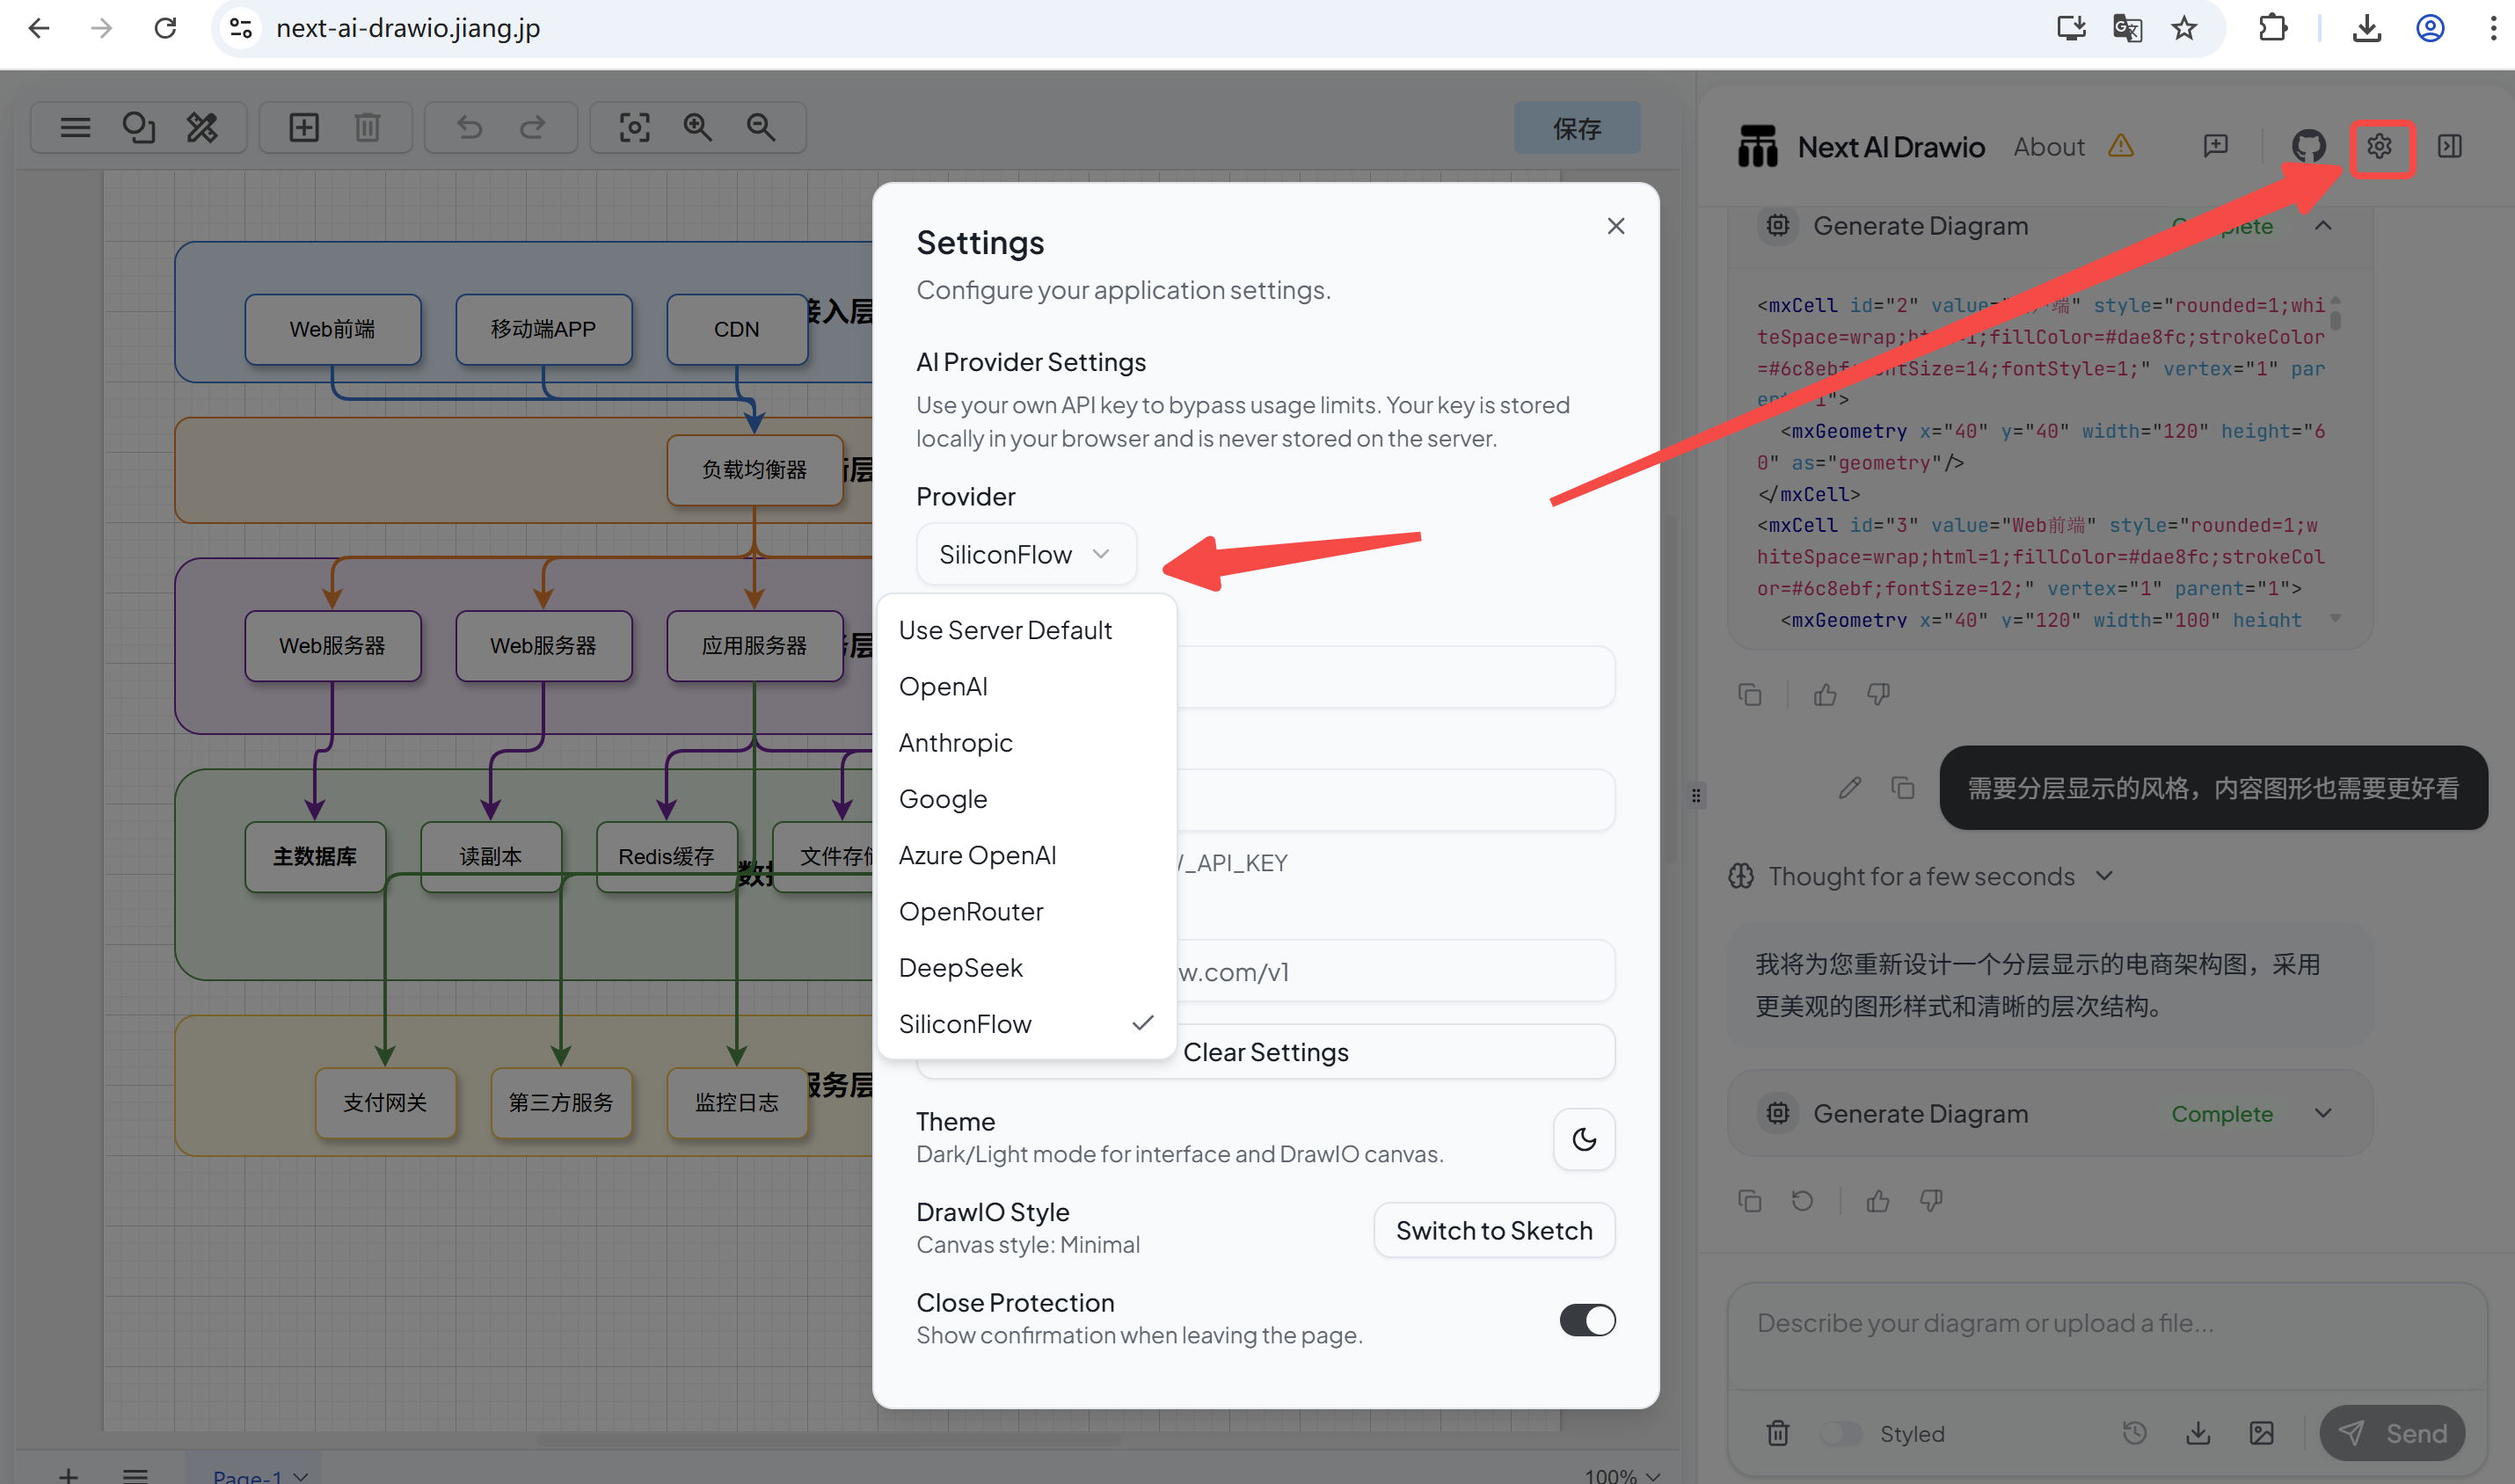Toggle the Close Protection switch
This screenshot has width=2515, height=1484.
point(1587,1320)
